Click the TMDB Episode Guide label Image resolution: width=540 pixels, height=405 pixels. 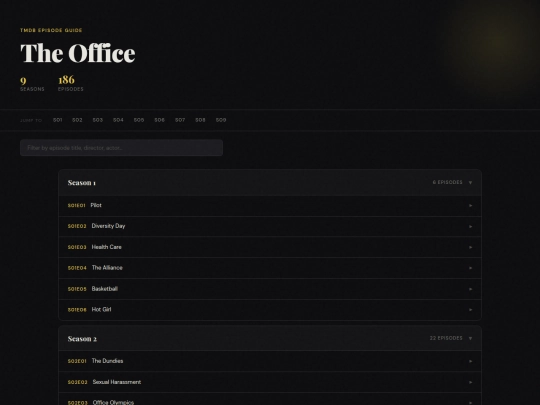coord(51,30)
